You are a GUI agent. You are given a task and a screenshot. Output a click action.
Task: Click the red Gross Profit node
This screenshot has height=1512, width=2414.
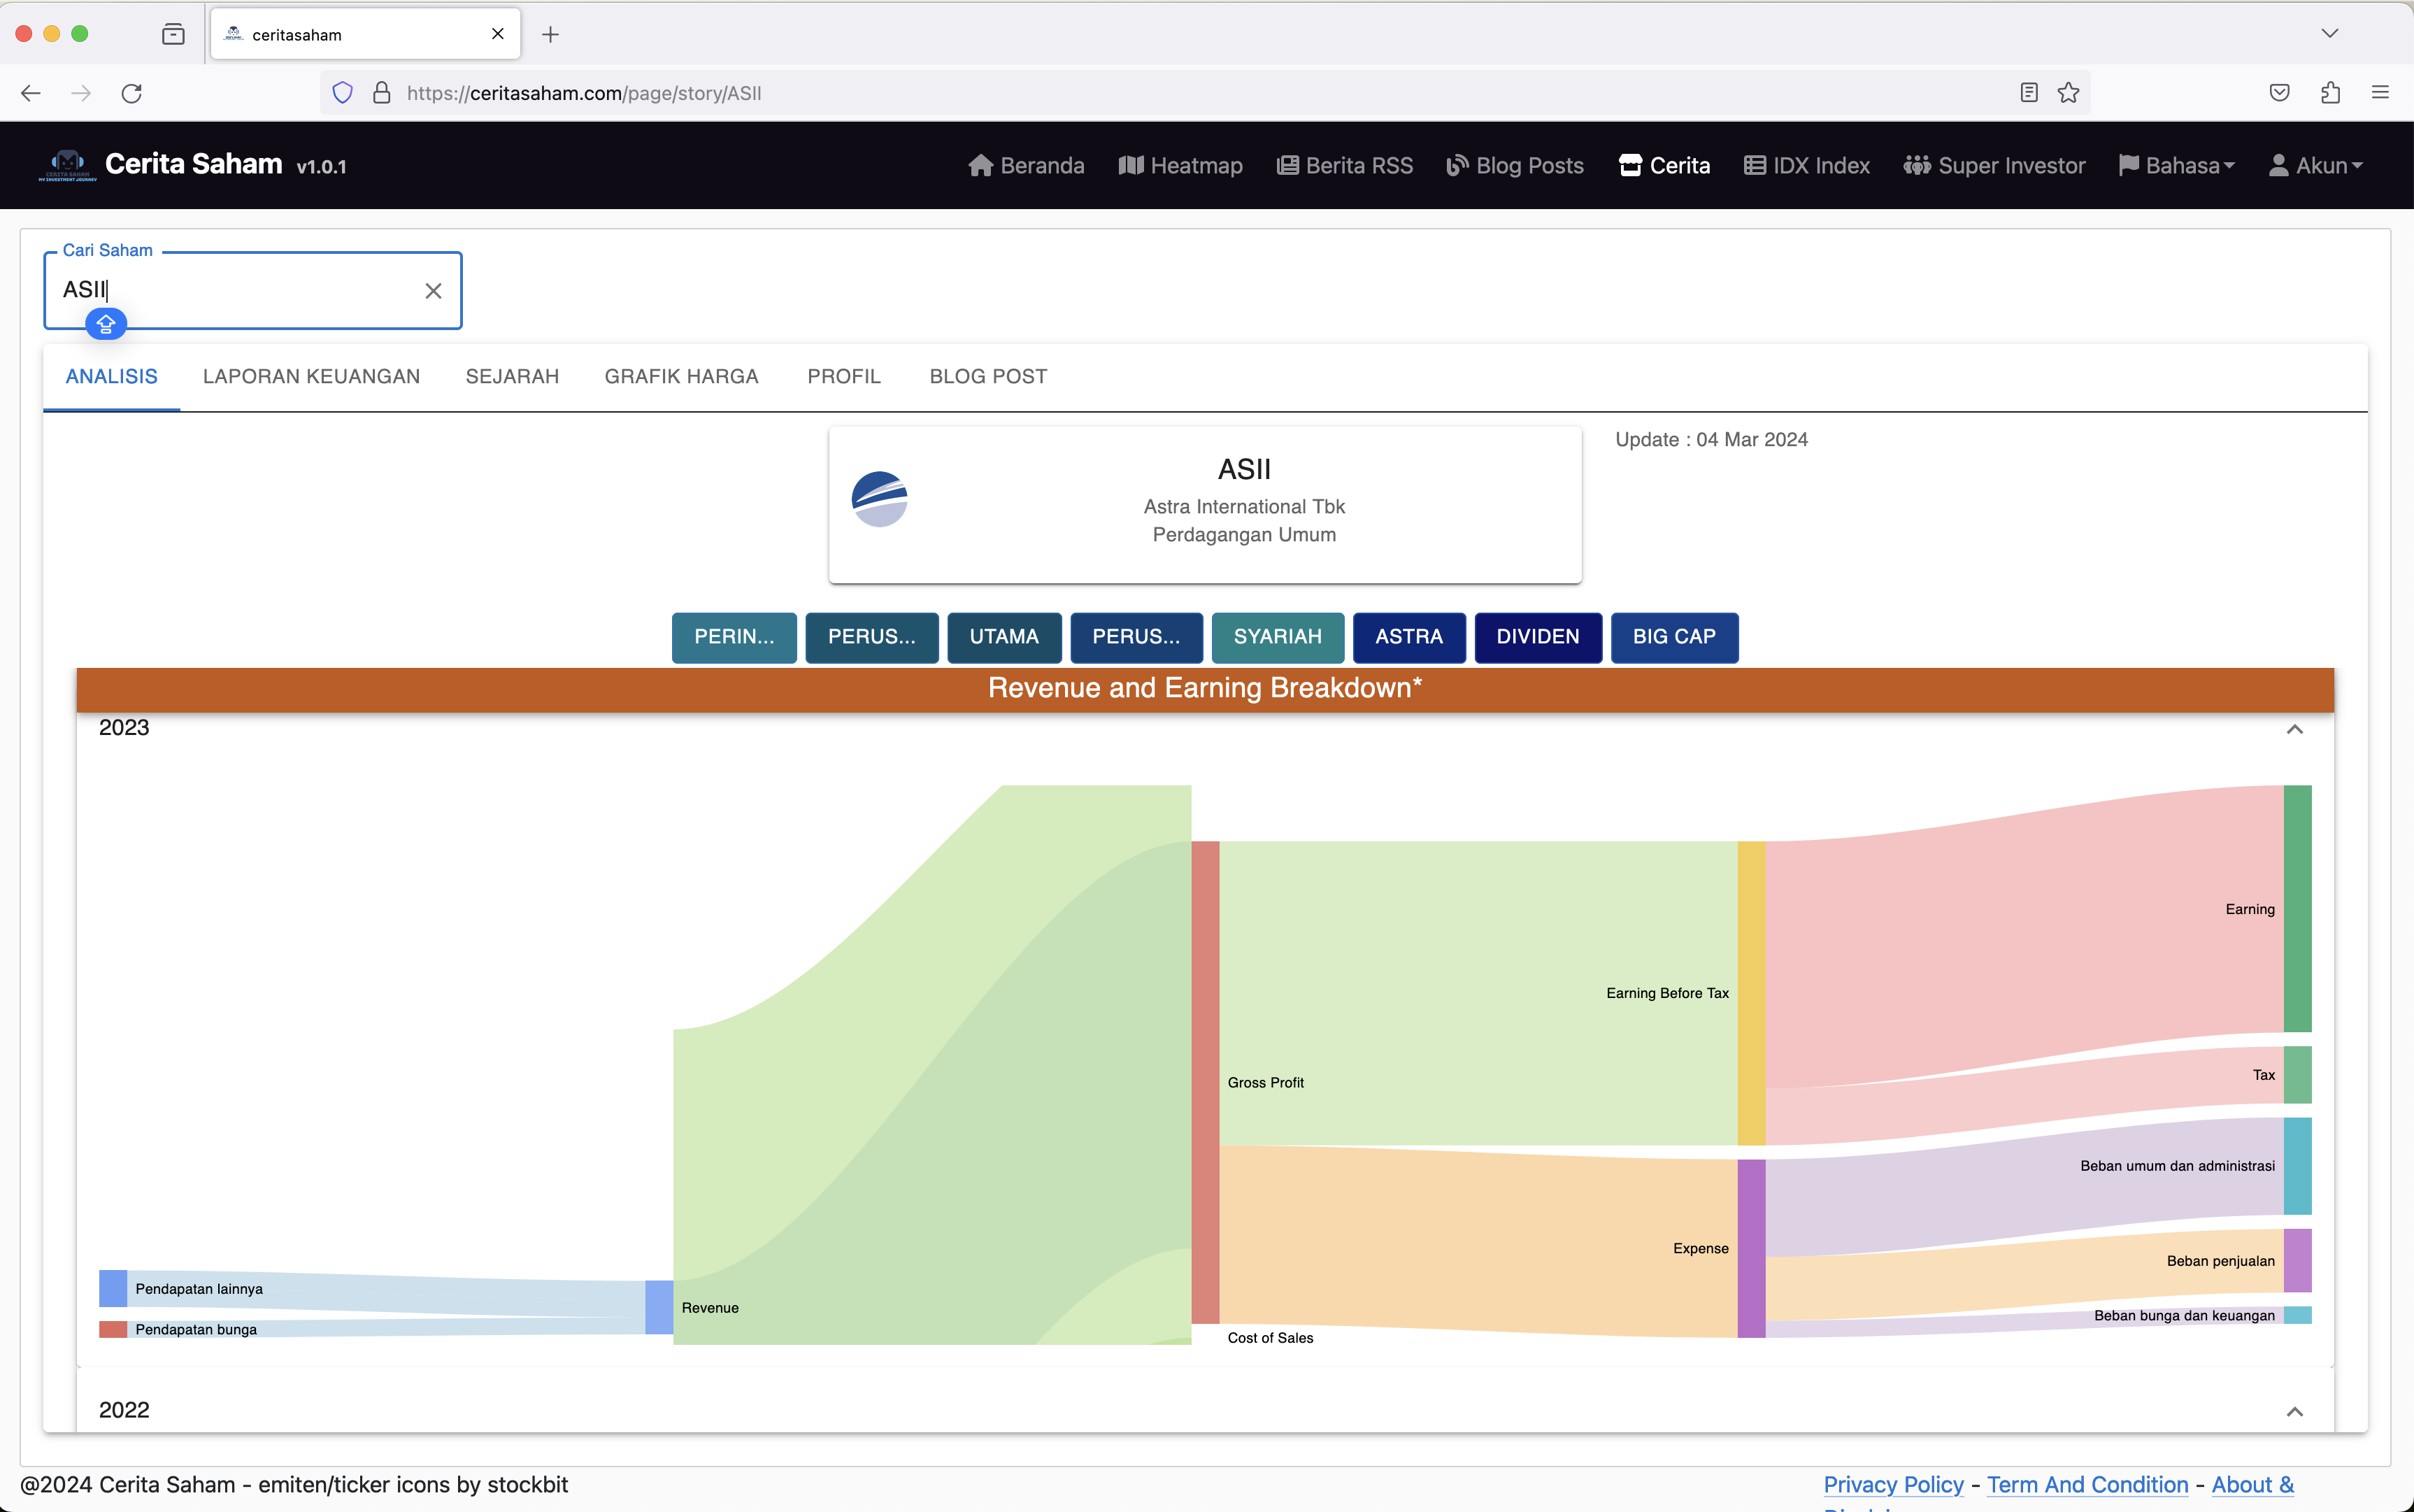point(1205,1082)
